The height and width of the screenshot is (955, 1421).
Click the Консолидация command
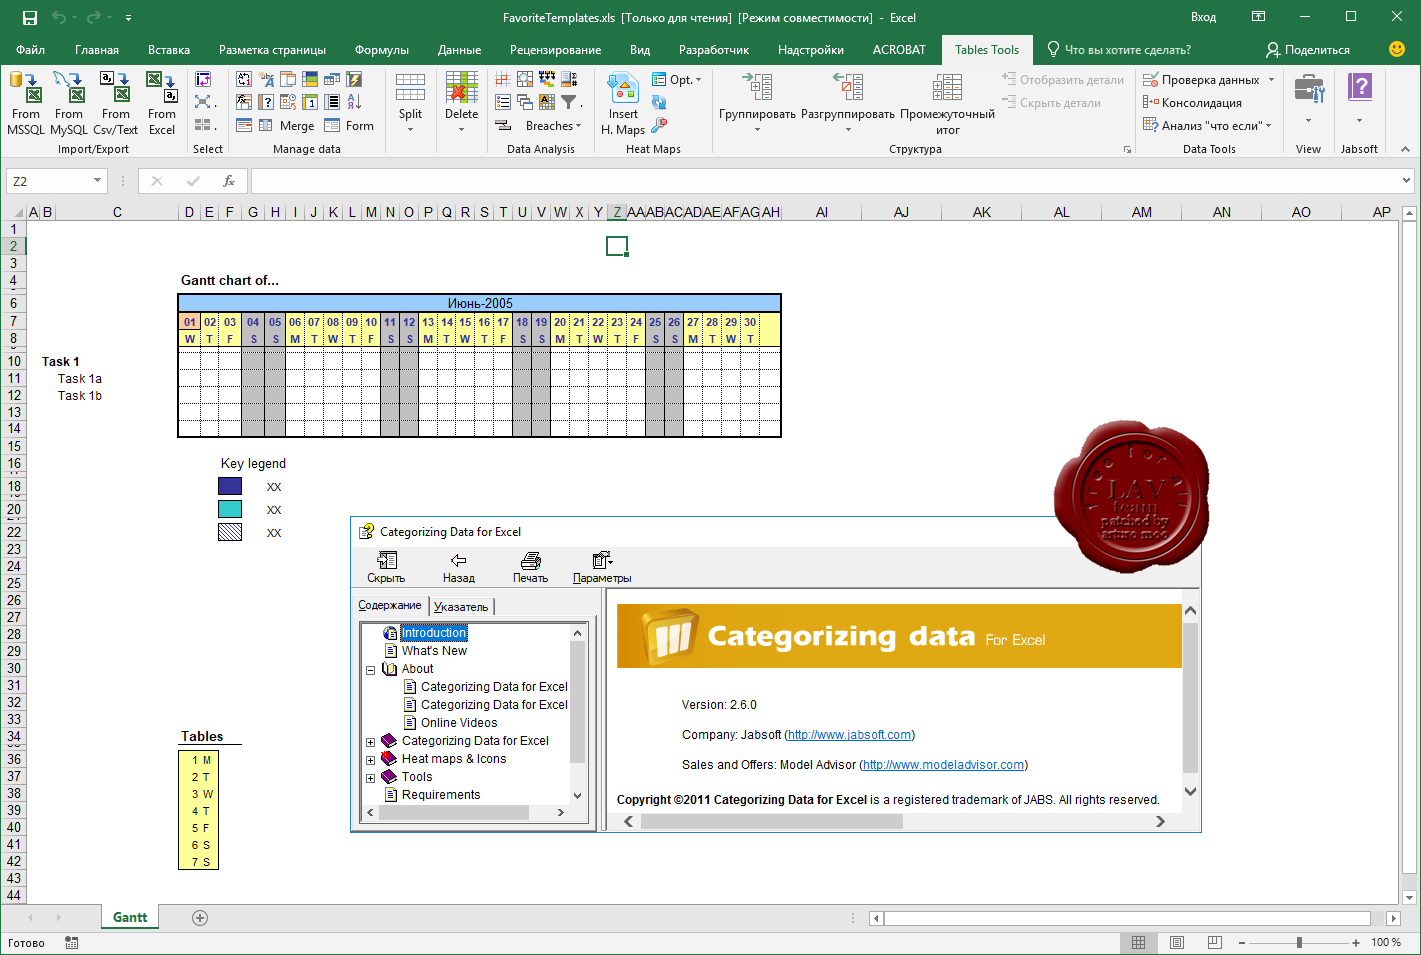[x=1192, y=103]
